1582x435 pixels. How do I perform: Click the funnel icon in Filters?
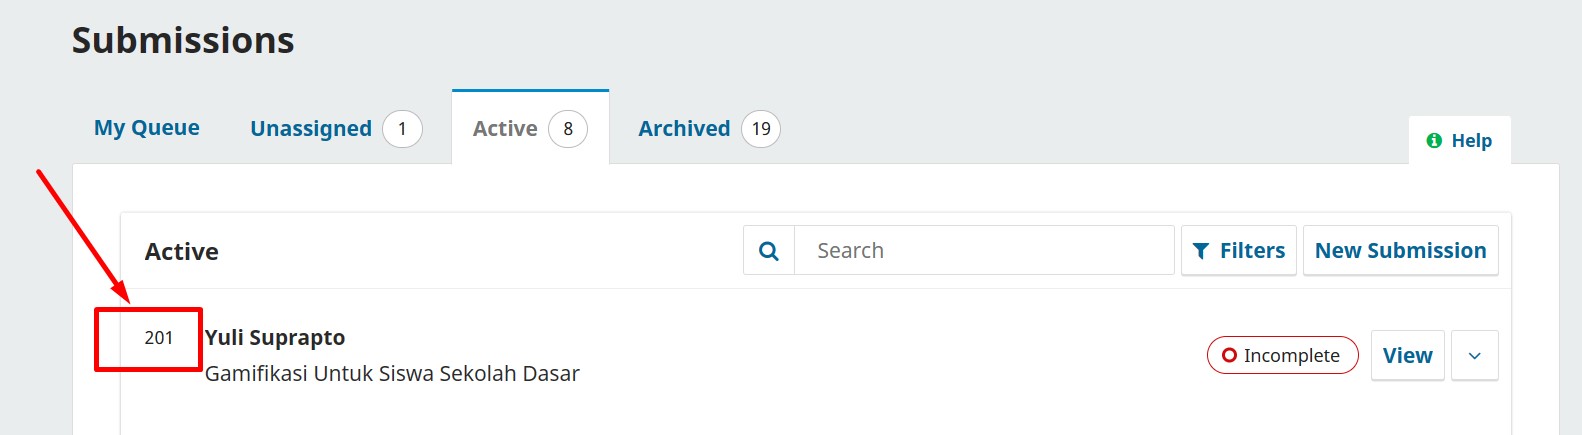1201,251
